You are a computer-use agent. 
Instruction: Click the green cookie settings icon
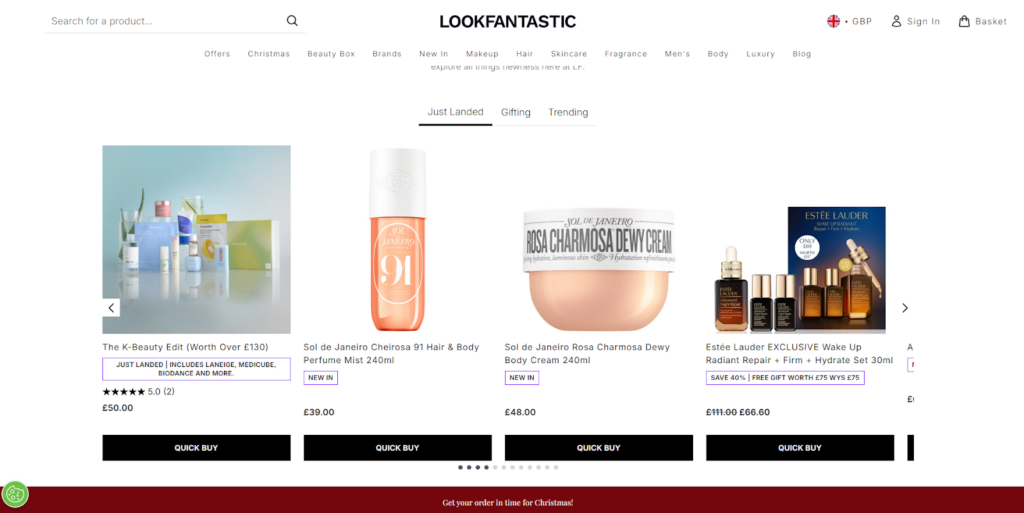(15, 494)
